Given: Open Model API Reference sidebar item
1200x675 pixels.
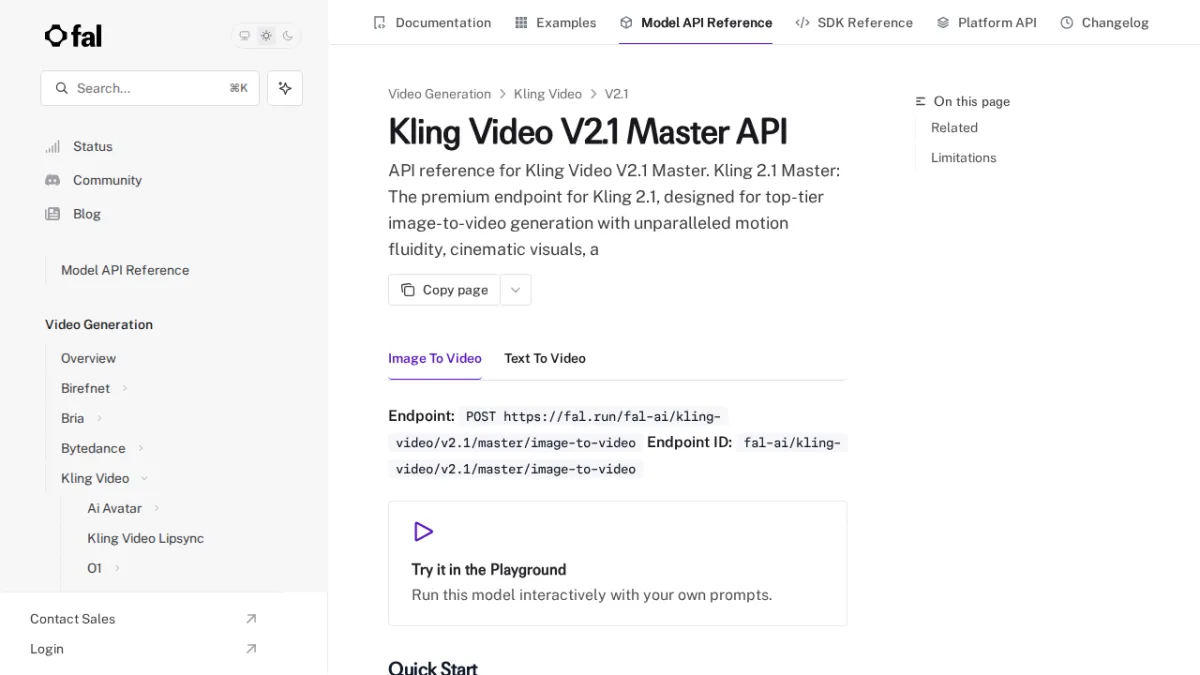Looking at the screenshot, I should pyautogui.click(x=125, y=270).
